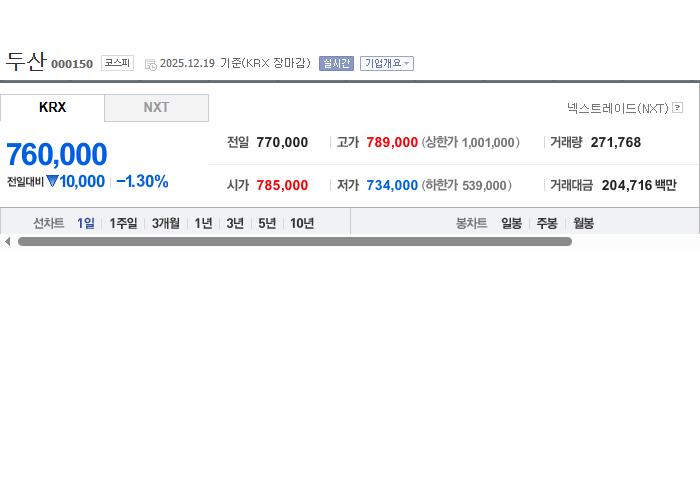Click the stock name 두산
This screenshot has width=700, height=490.
click(26, 62)
